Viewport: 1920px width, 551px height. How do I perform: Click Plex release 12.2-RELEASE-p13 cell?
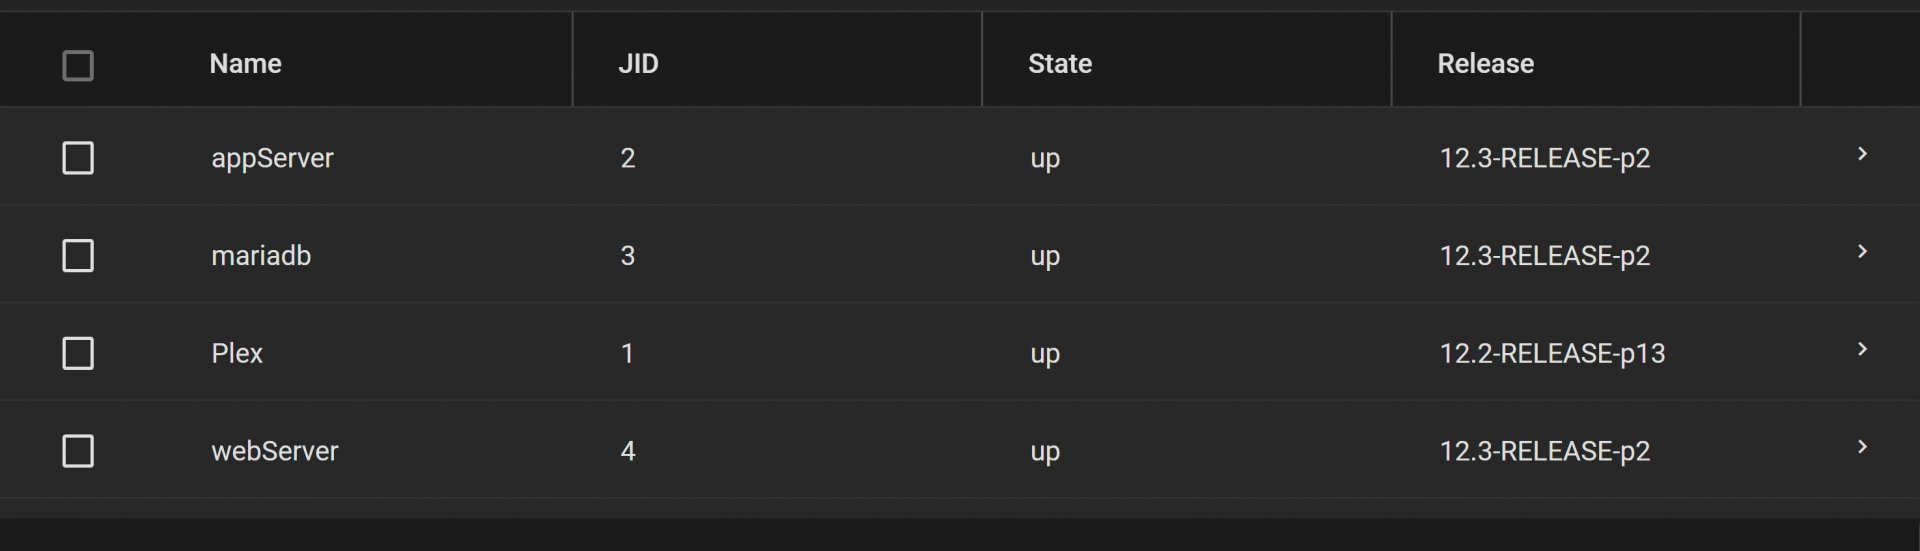1552,353
